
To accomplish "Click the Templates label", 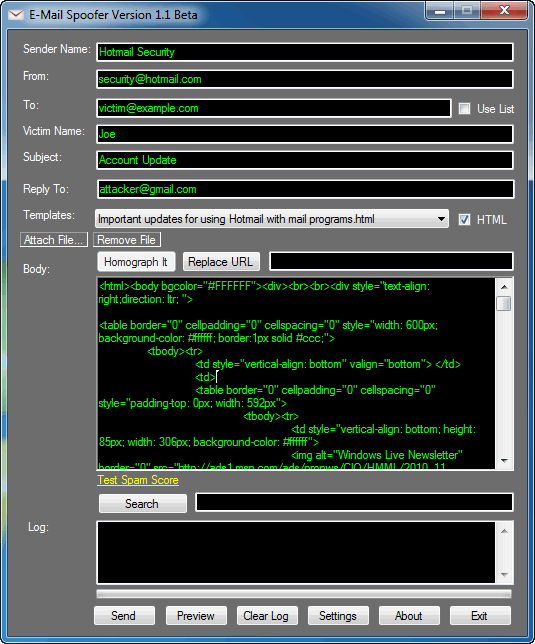I will [49, 215].
